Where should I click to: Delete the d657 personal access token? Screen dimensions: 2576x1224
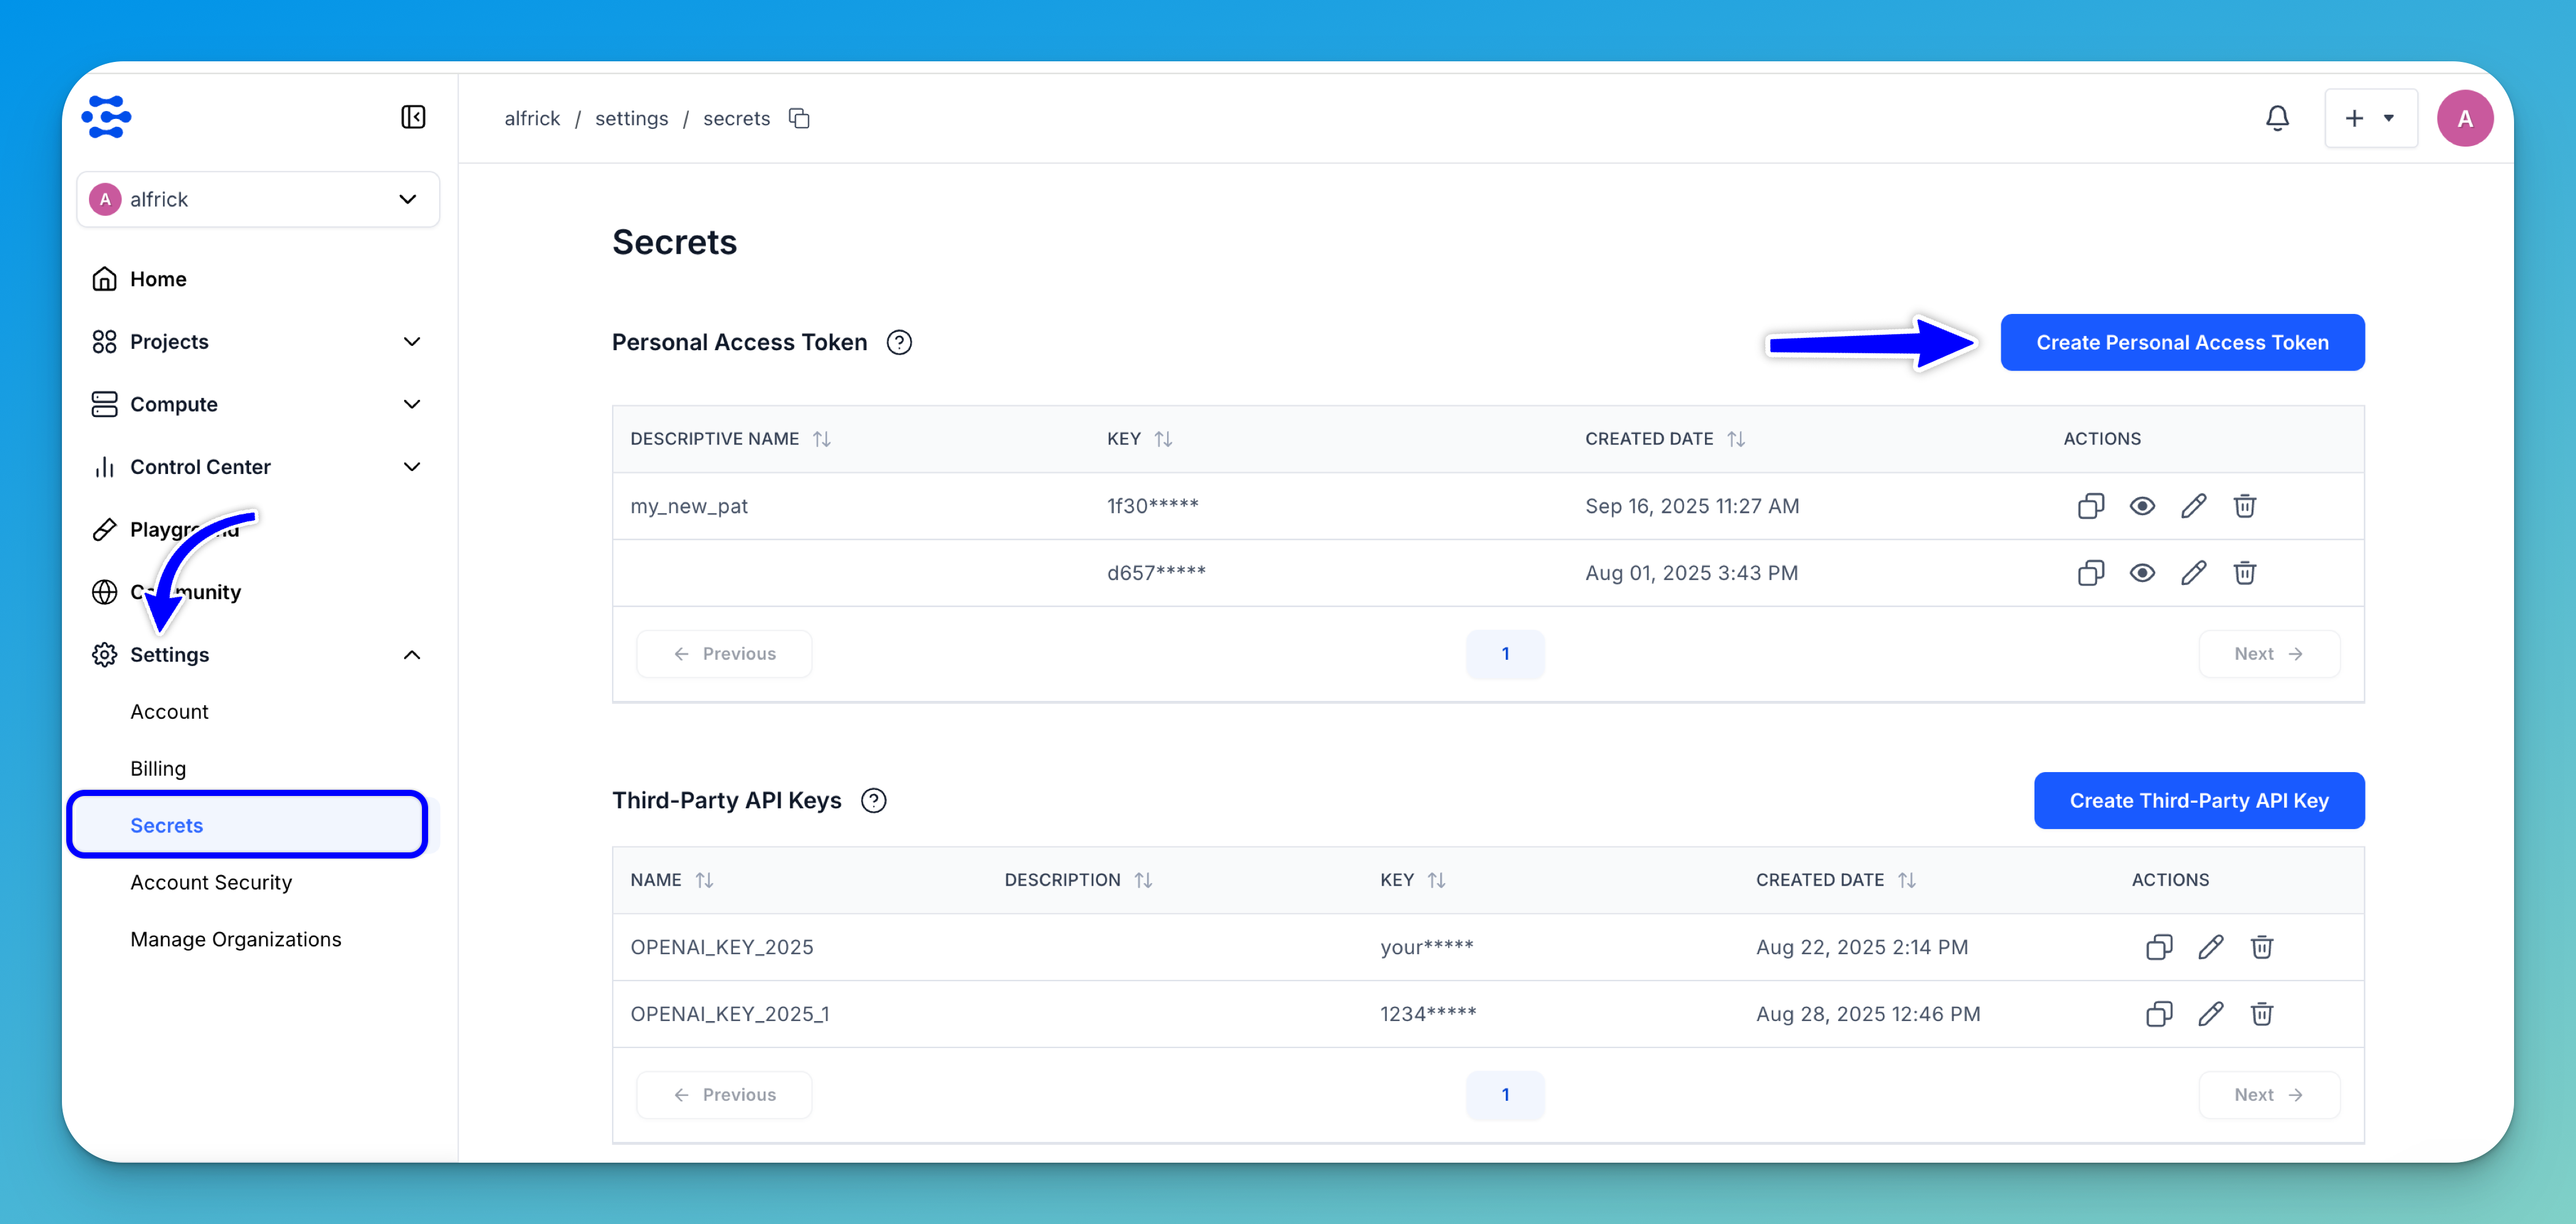2244,573
